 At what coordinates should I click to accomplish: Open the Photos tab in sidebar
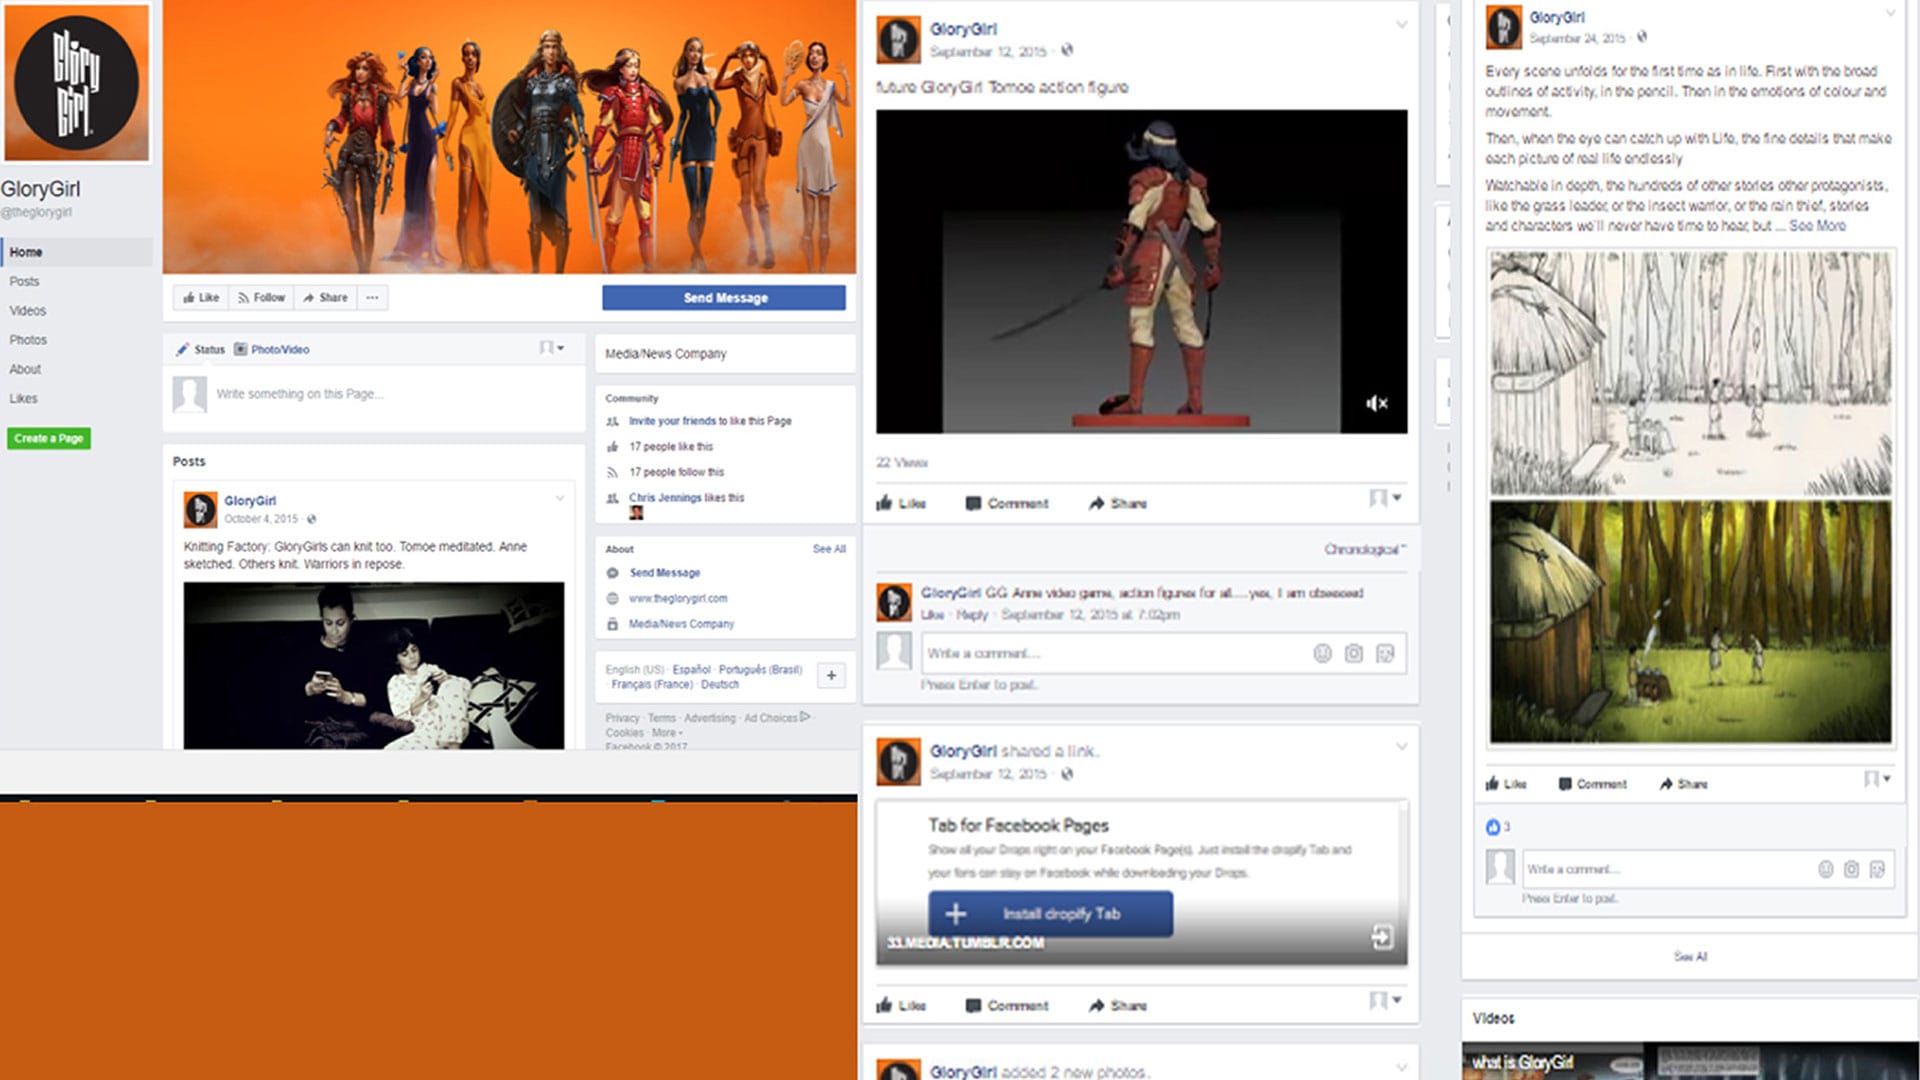[x=28, y=340]
